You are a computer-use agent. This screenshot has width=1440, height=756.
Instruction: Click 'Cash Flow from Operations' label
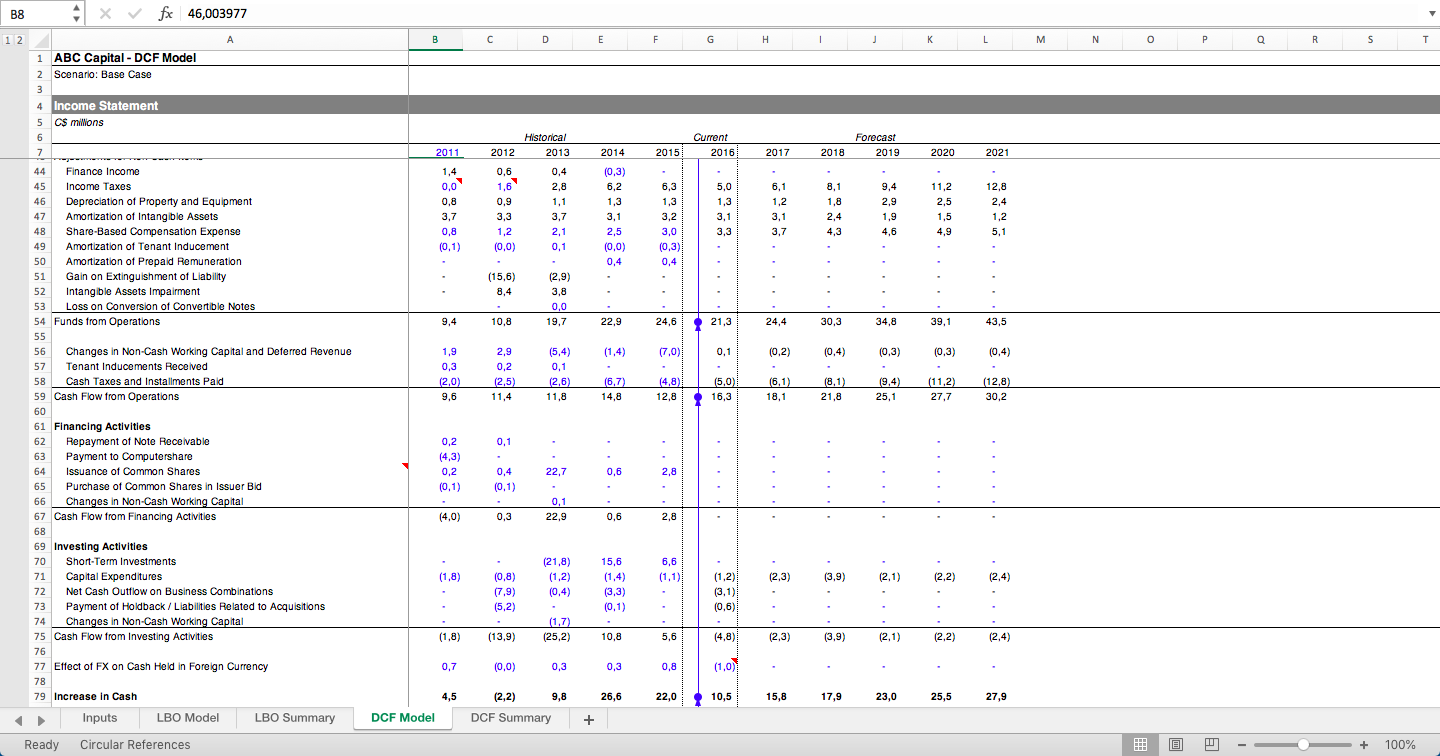click(116, 397)
